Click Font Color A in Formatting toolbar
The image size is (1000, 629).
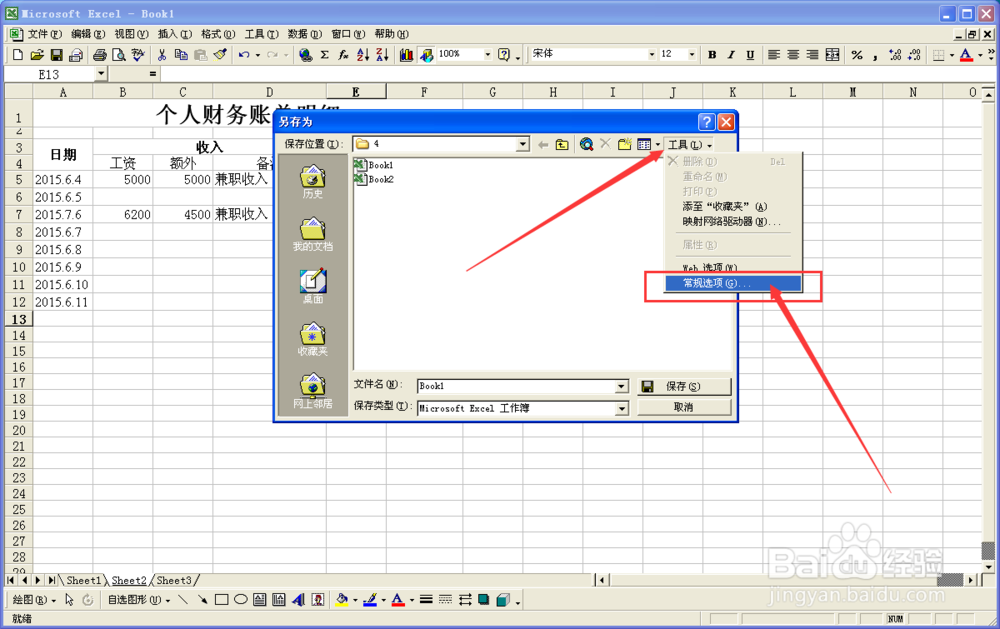[x=966, y=55]
